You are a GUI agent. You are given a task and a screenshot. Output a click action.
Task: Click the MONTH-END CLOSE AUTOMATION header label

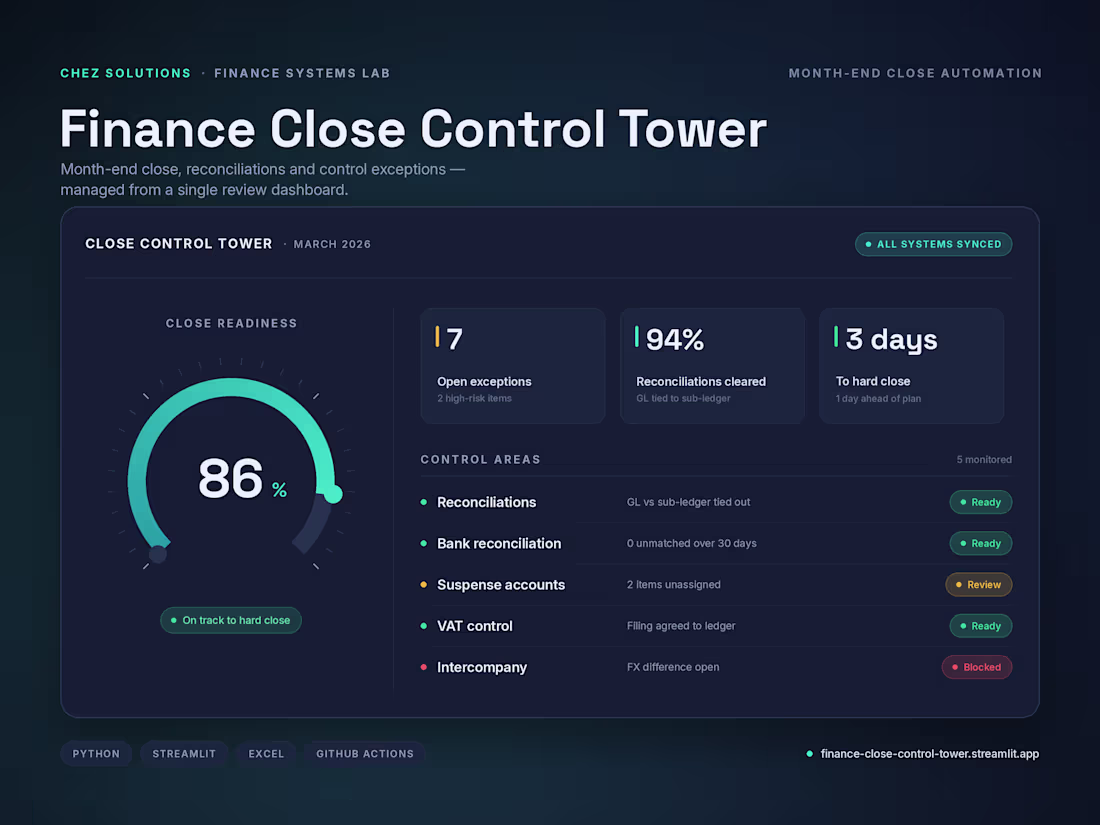[915, 74]
